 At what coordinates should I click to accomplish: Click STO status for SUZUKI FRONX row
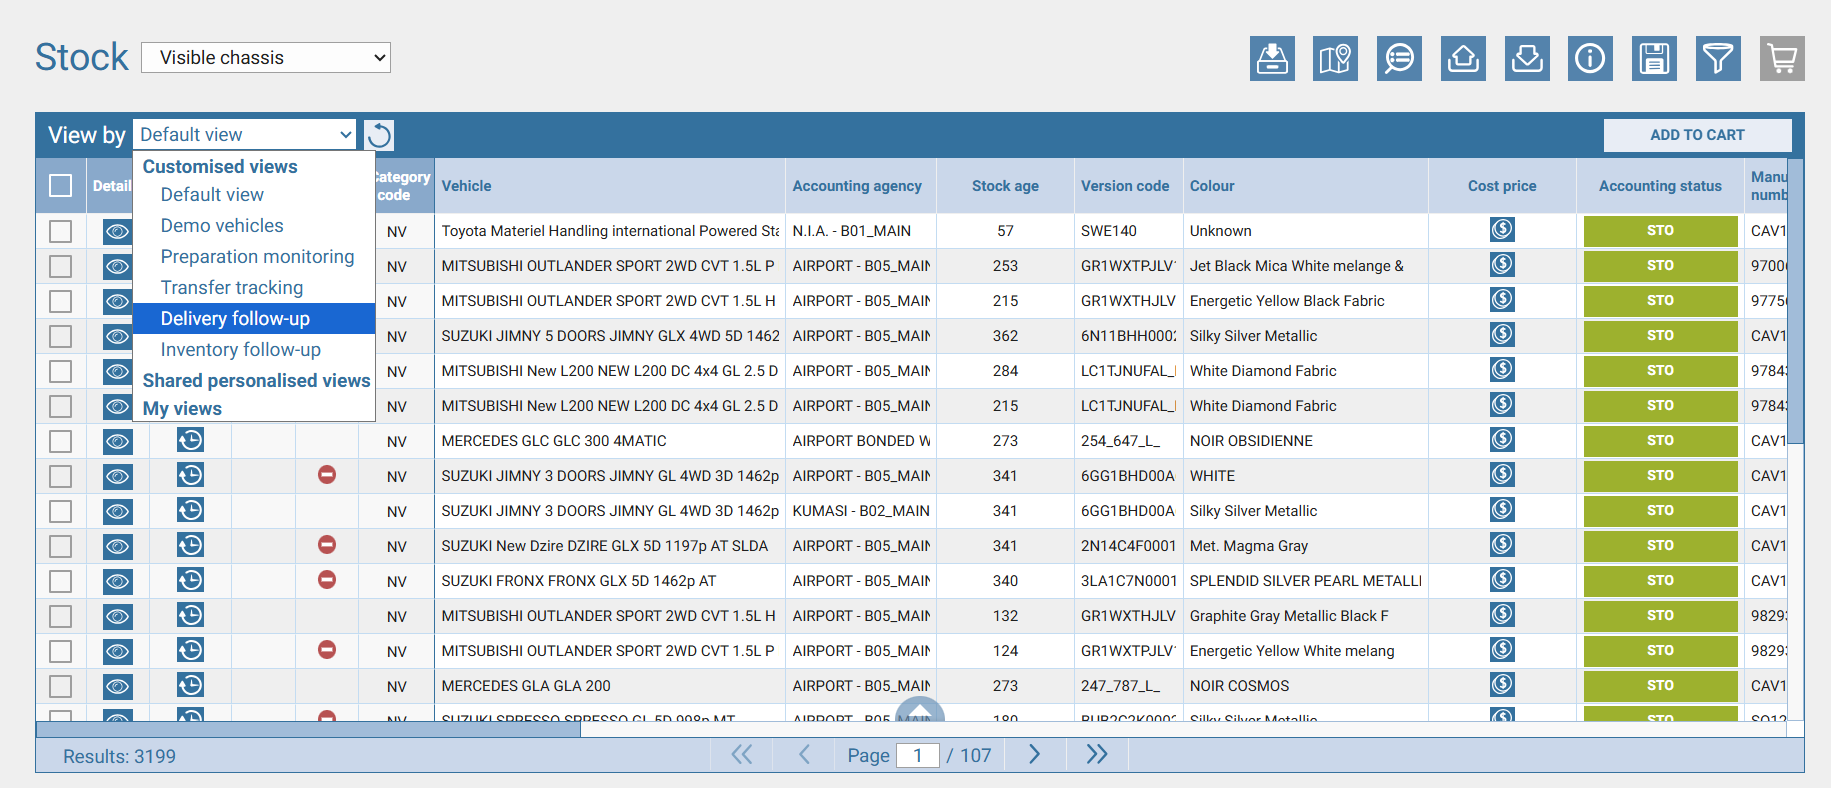1660,581
